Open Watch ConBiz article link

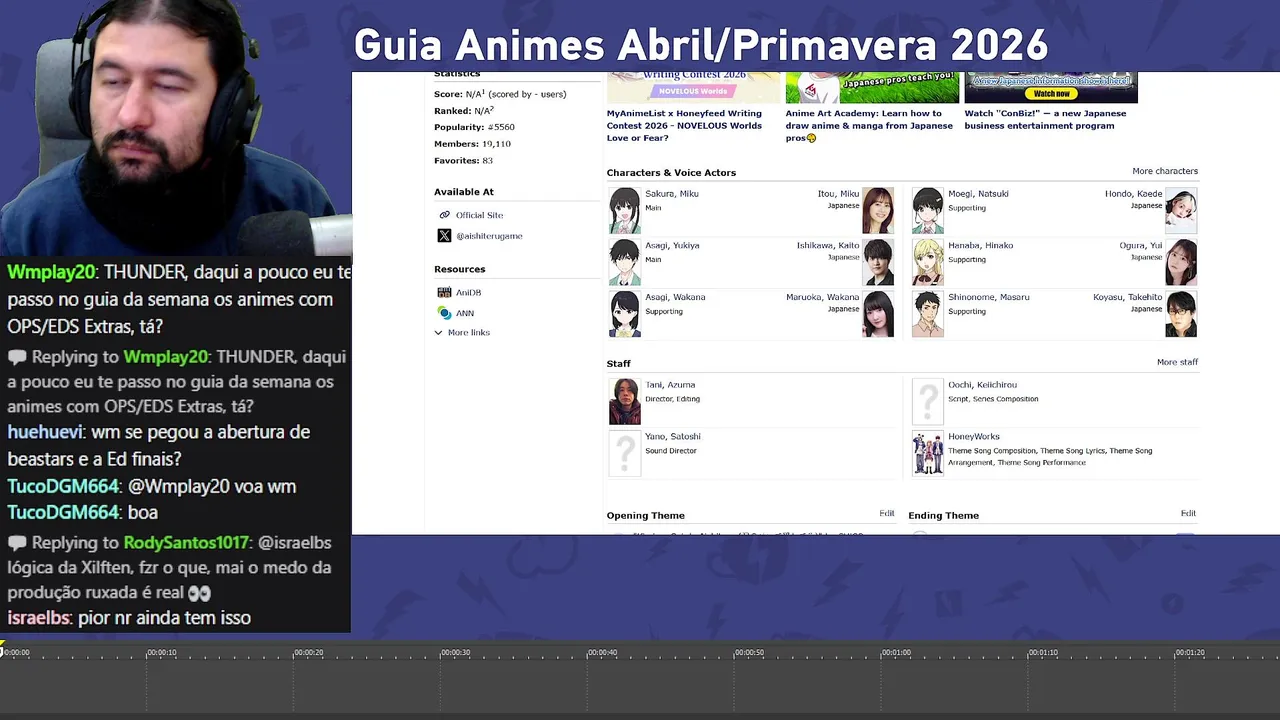1045,119
